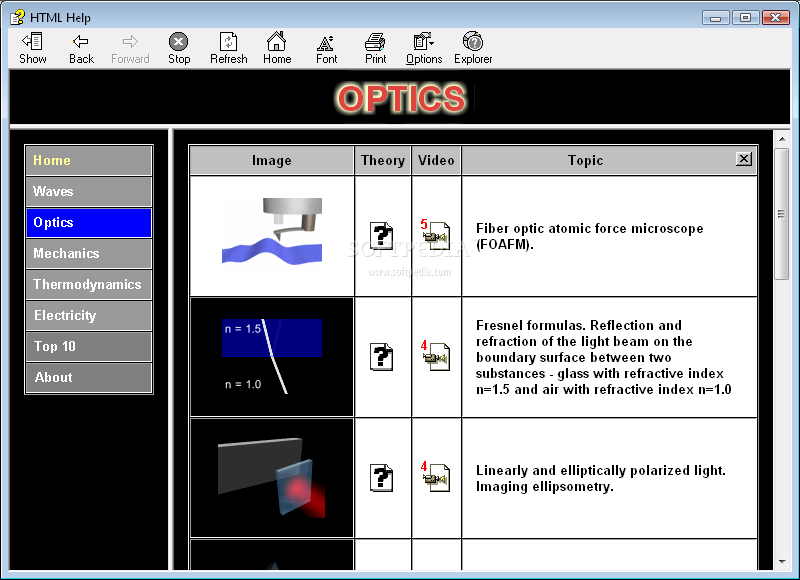
Task: Select Home in the sidebar menu
Action: 89,160
